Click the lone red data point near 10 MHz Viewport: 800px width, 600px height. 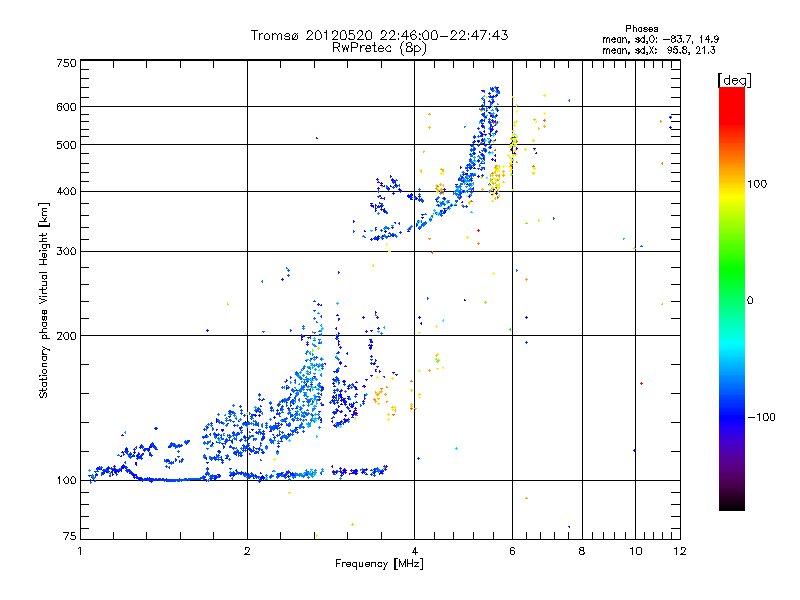click(x=641, y=383)
